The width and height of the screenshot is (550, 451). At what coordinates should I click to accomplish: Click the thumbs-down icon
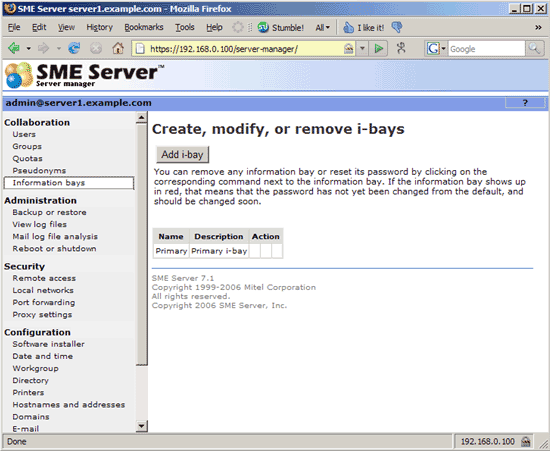(x=397, y=27)
